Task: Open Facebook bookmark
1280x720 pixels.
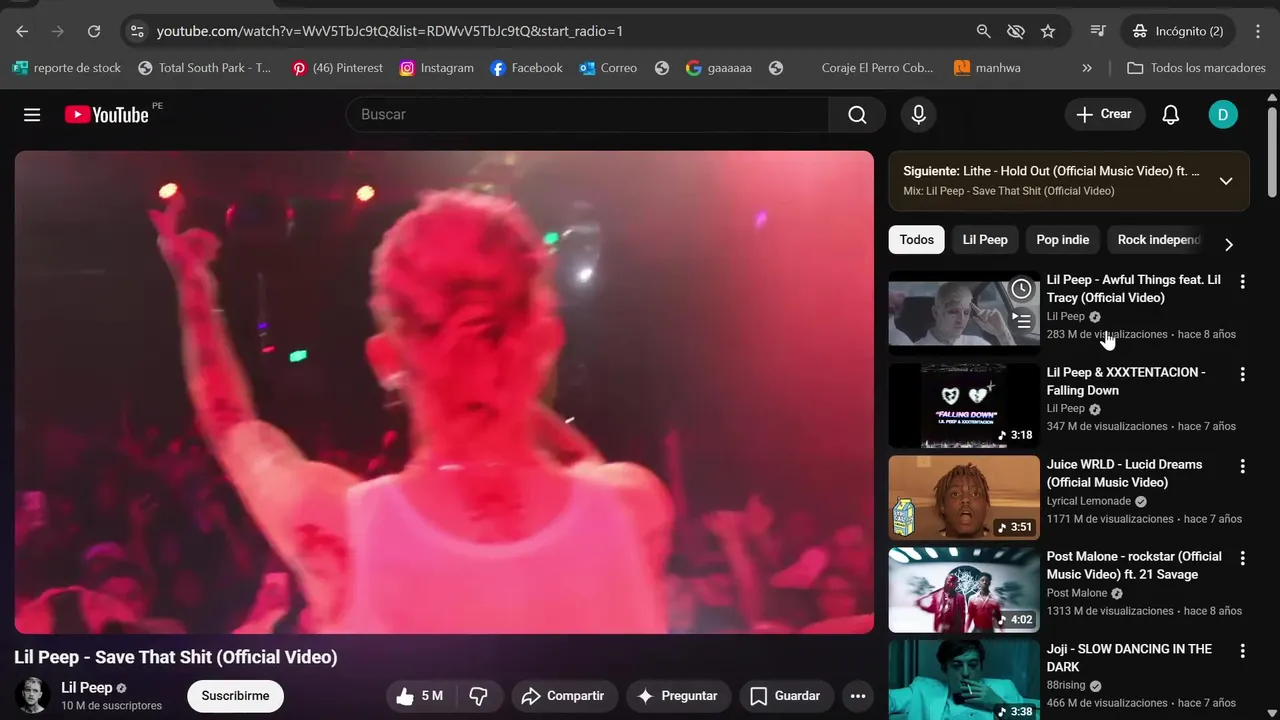Action: pos(526,68)
